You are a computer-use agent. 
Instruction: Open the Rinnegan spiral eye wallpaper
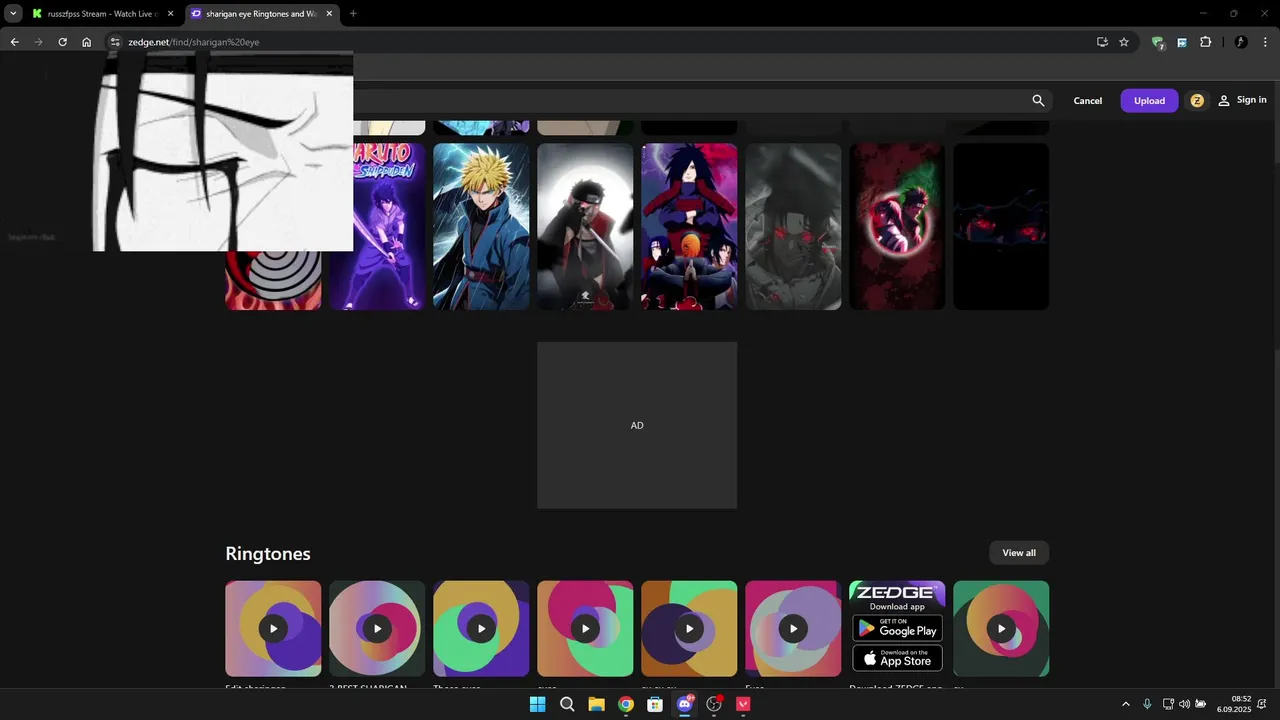pos(273,281)
